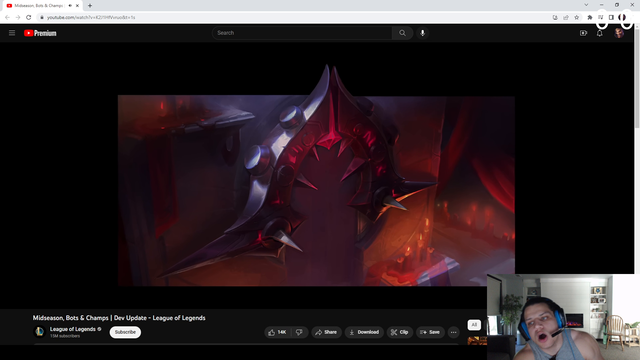
Task: Expand the tab search chevron
Action: [586, 5]
